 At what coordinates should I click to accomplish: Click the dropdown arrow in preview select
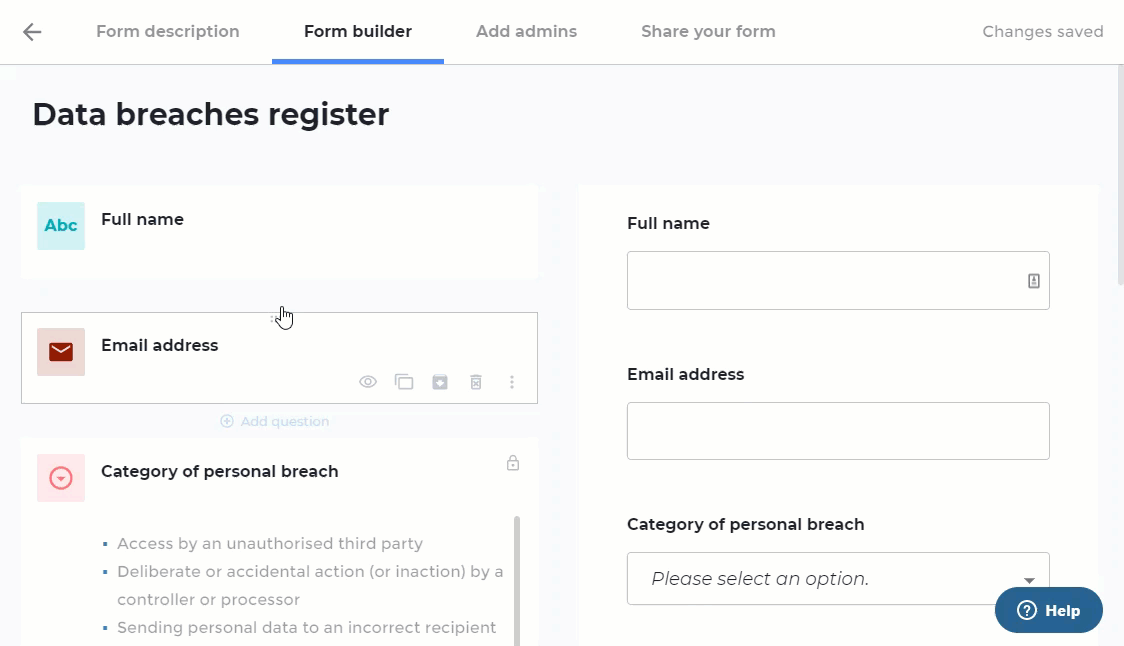pyautogui.click(x=1029, y=580)
